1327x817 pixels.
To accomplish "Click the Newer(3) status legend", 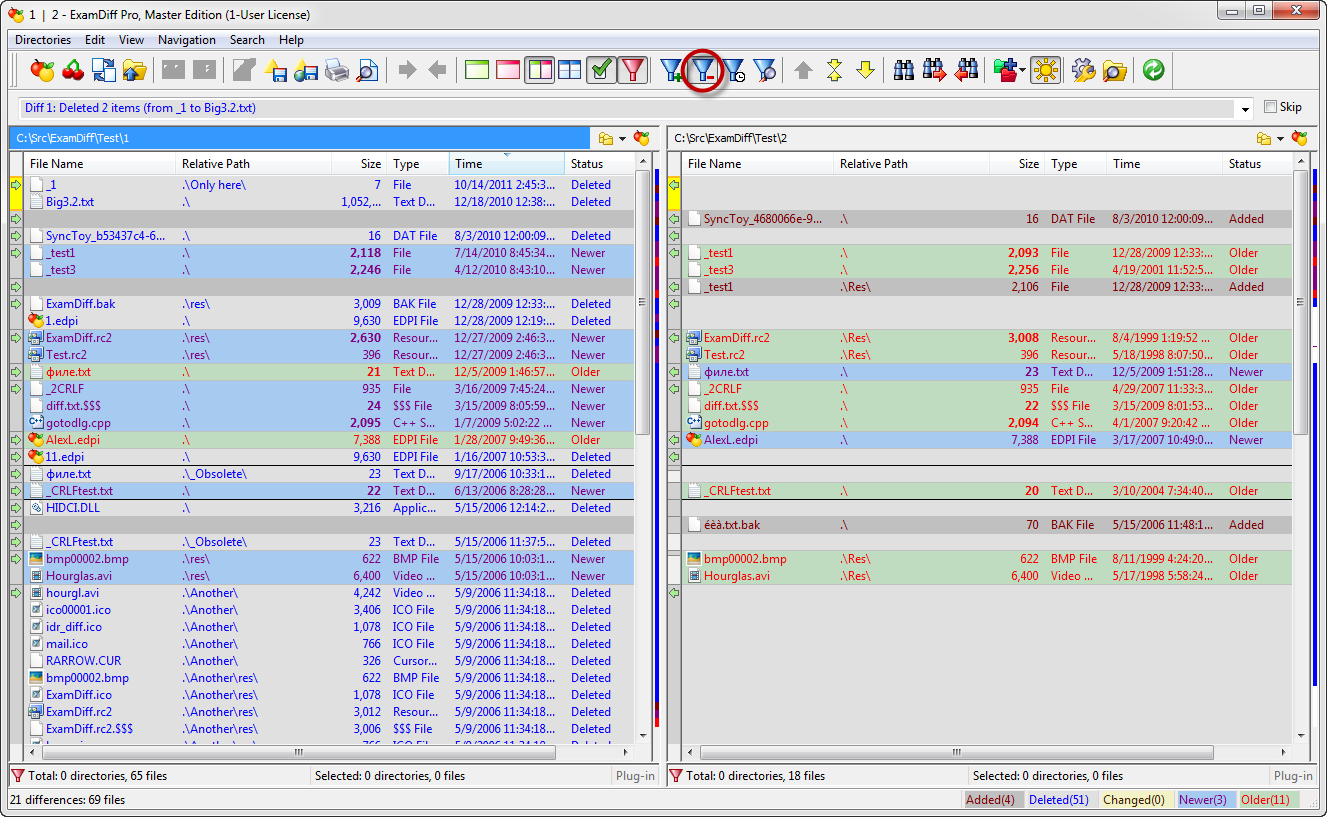I will [x=1203, y=800].
